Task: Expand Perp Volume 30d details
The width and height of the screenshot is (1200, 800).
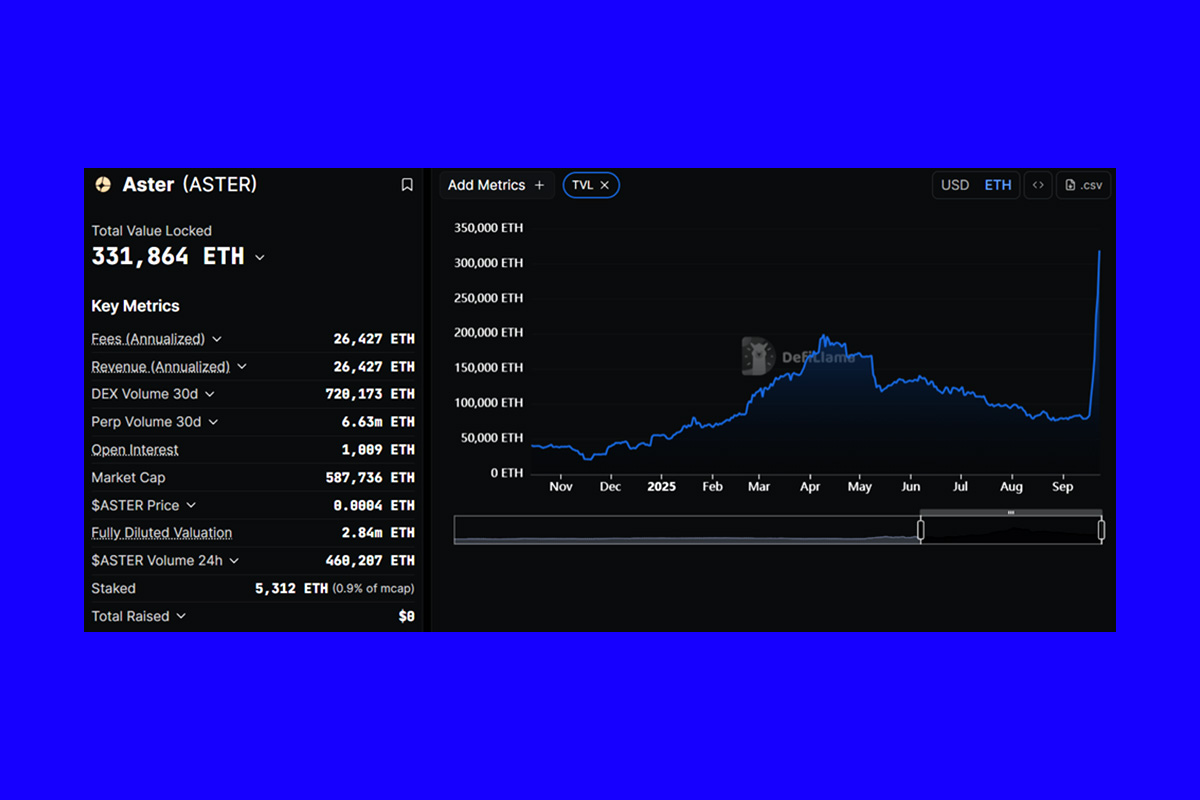Action: [x=213, y=422]
